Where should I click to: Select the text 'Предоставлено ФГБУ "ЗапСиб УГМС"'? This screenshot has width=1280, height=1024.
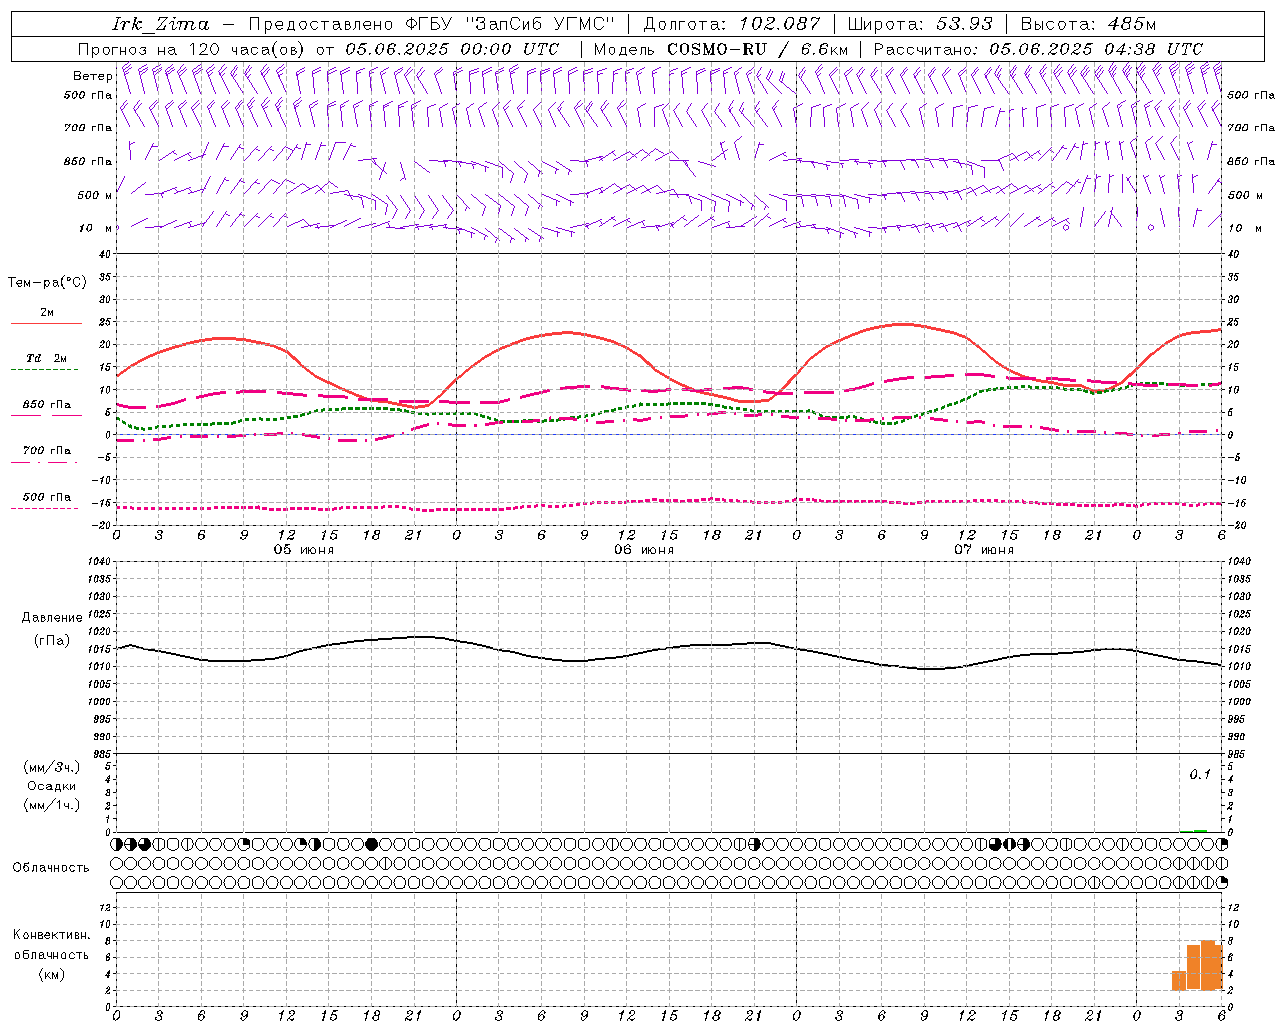[431, 24]
